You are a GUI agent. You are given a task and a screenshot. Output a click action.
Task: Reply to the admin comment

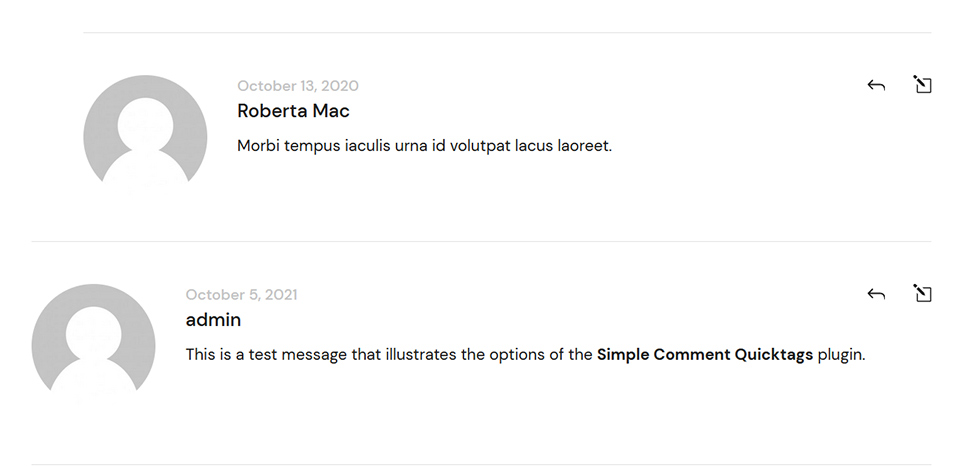(876, 294)
